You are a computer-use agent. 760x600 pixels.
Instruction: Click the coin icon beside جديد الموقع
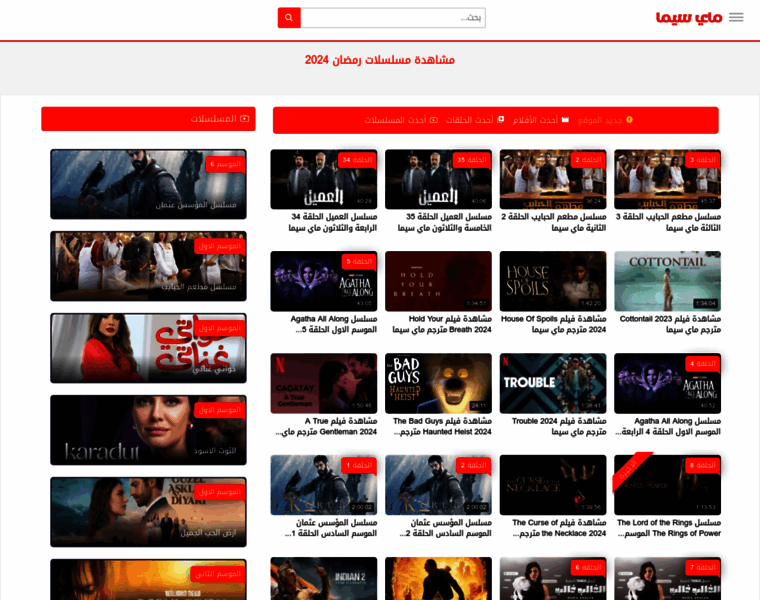(x=629, y=120)
